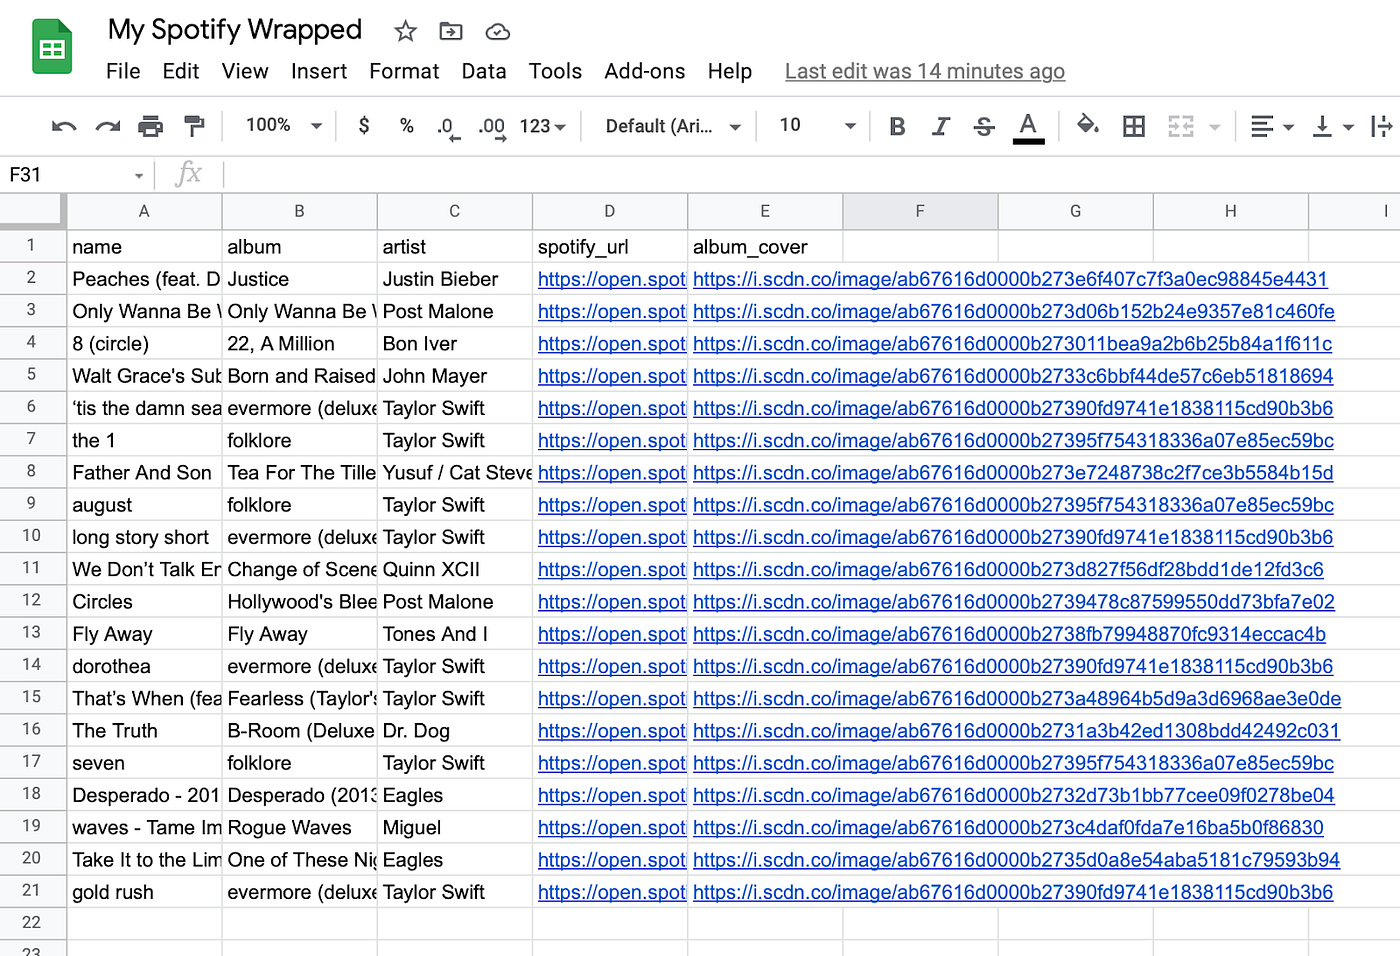Open the View menu
This screenshot has height=956, width=1400.
[245, 71]
